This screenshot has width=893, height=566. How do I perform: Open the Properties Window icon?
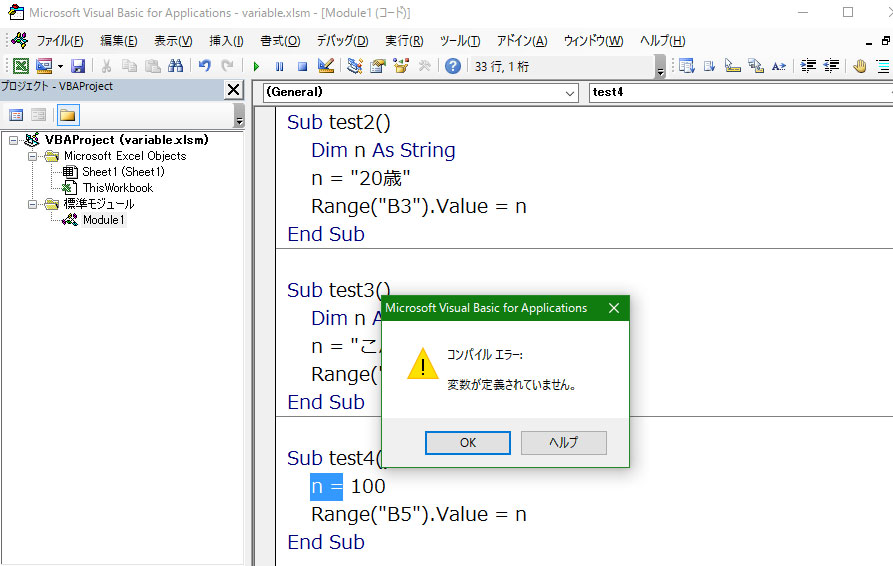(378, 66)
